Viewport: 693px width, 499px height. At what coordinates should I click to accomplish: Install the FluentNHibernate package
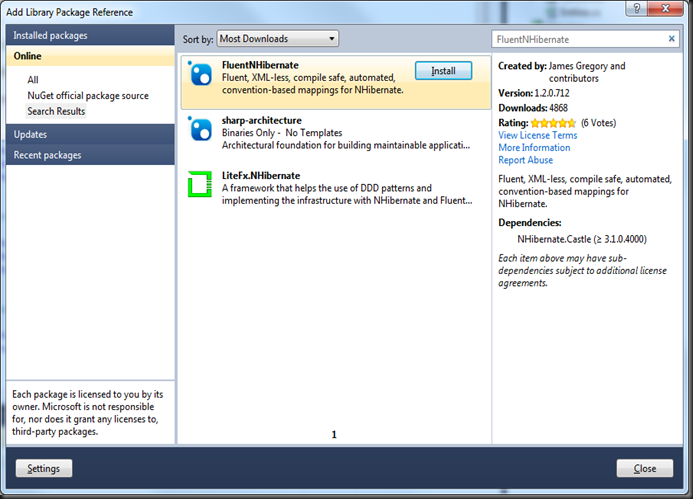[443, 71]
